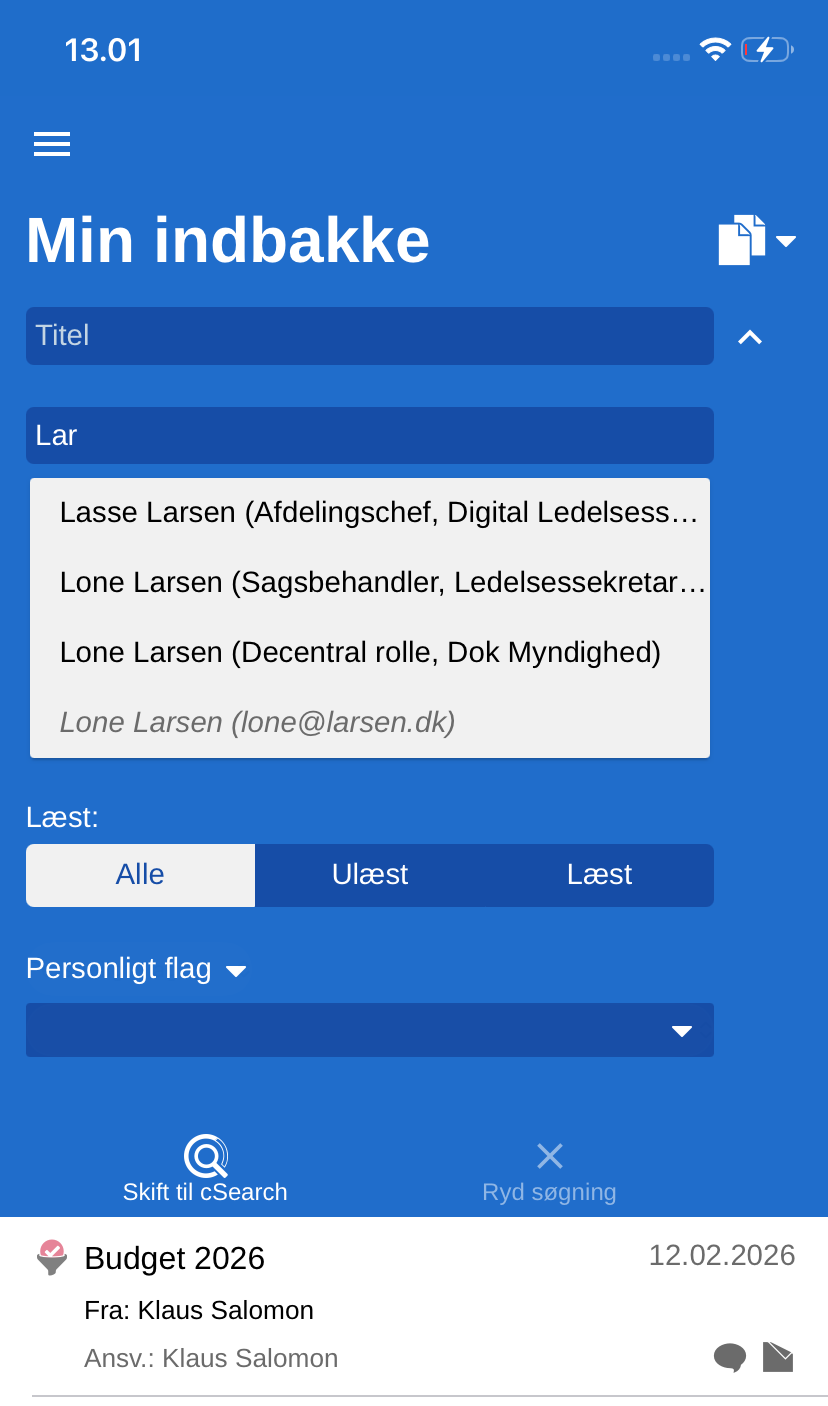Tap the 13.01 clock in status bar
This screenshot has height=1406, width=828.
click(x=103, y=50)
